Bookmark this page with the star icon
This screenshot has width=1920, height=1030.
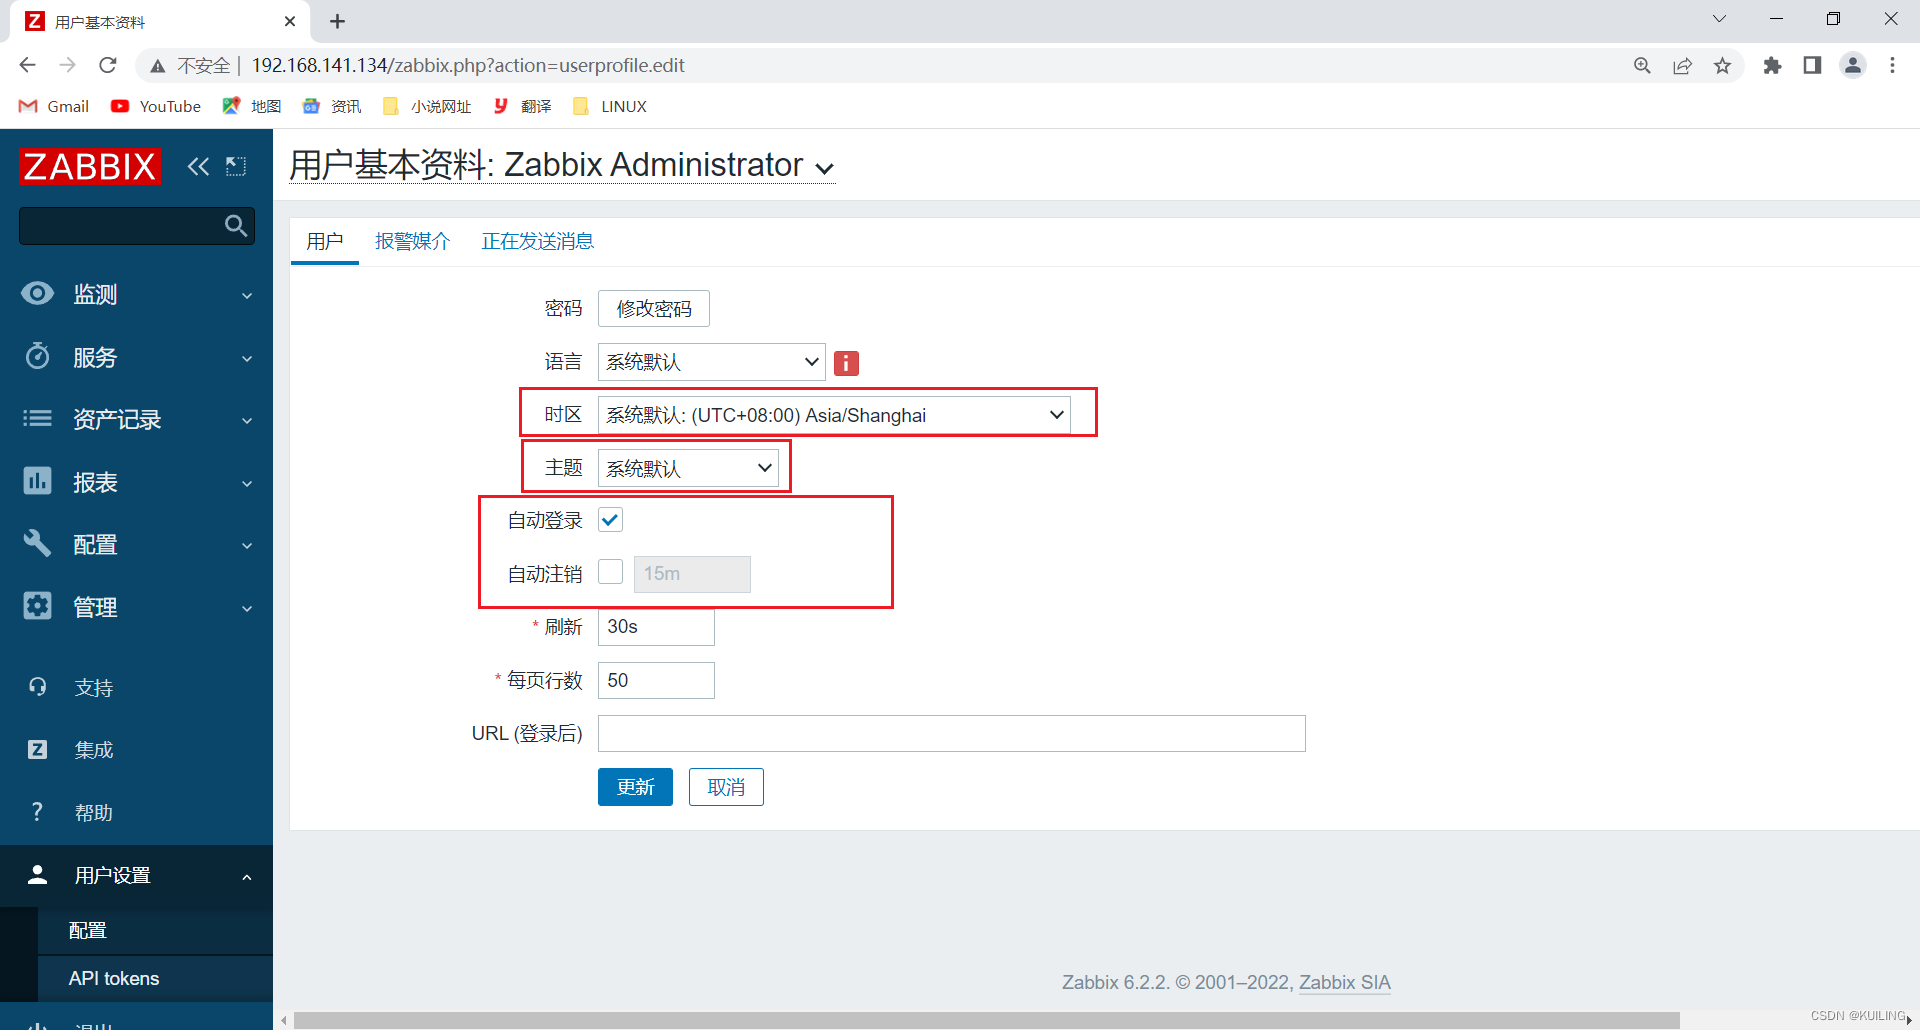(1722, 65)
